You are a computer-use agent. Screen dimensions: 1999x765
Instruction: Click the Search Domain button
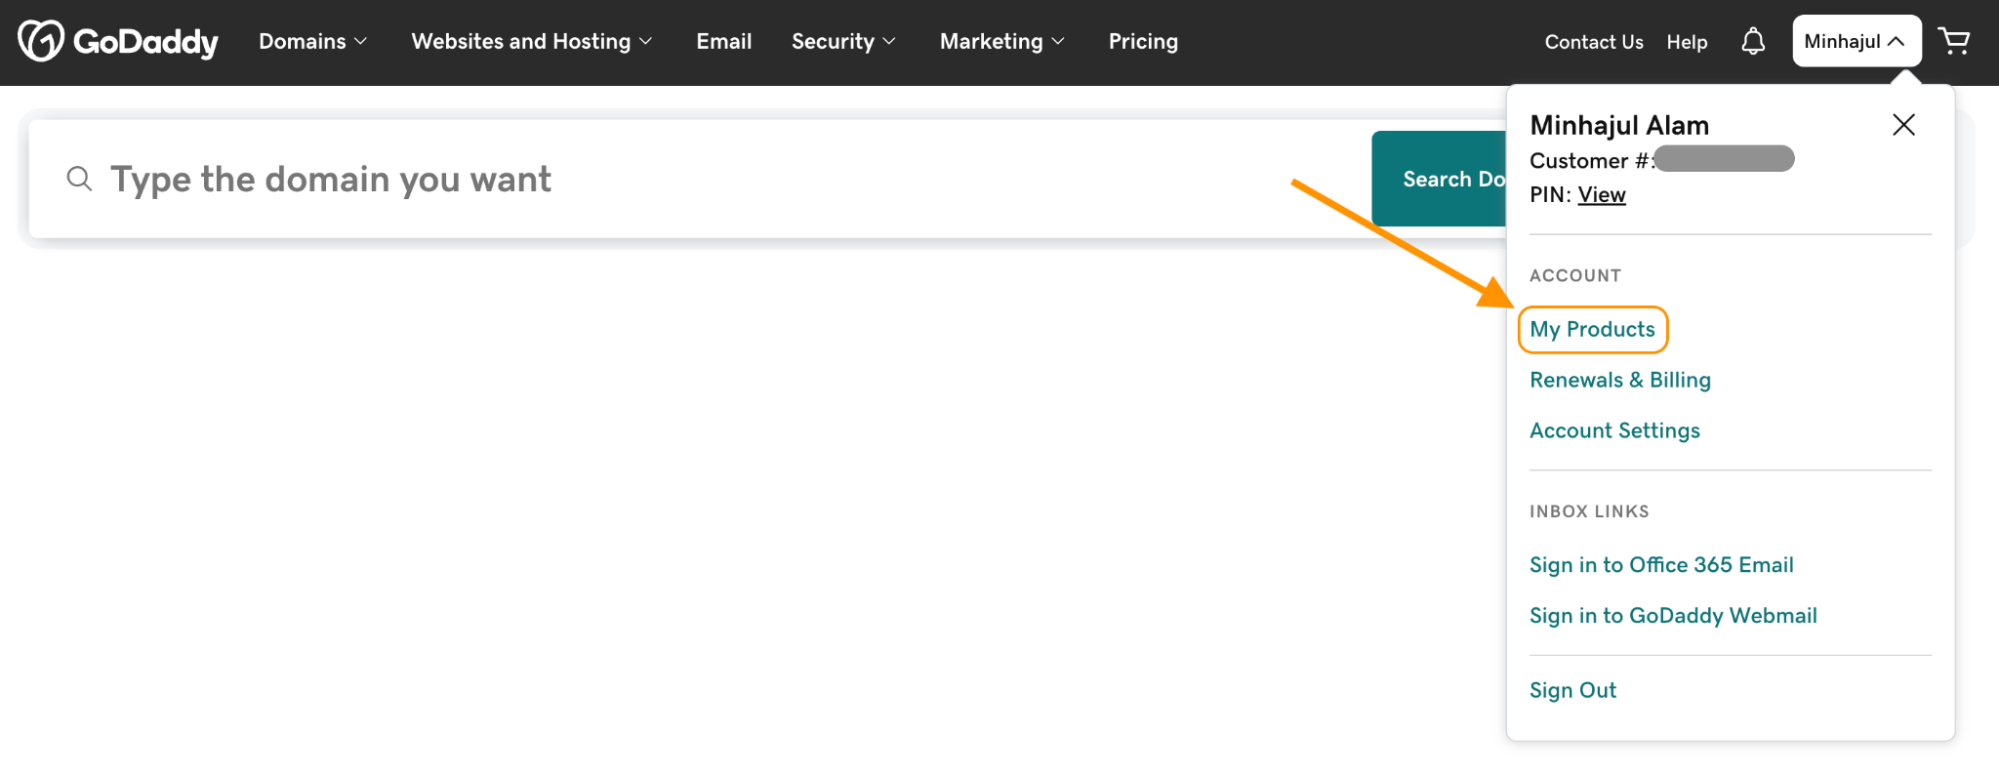pyautogui.click(x=1439, y=179)
